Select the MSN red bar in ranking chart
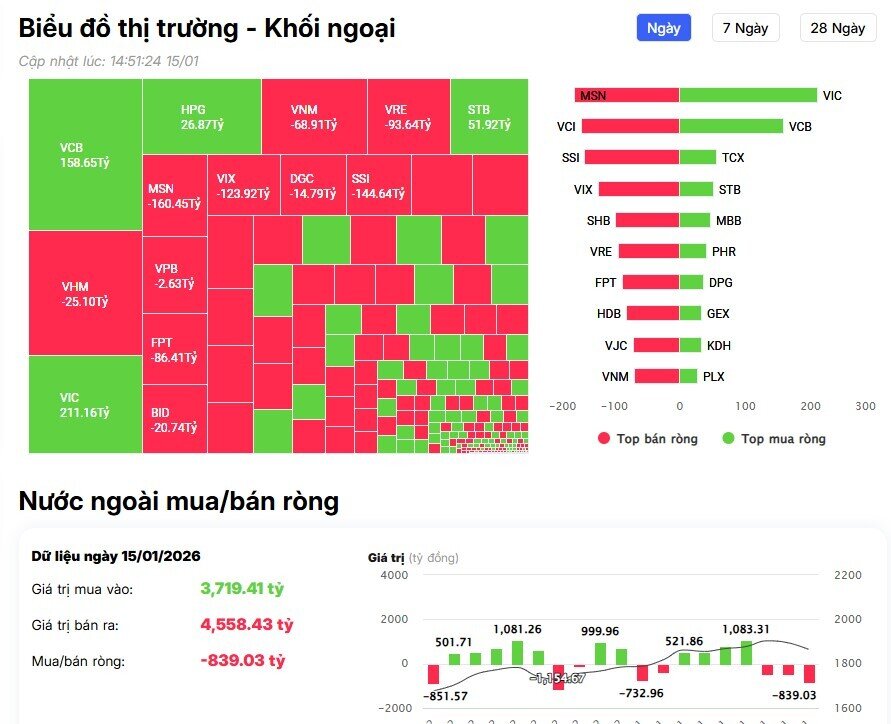The width and height of the screenshot is (891, 724). click(625, 94)
